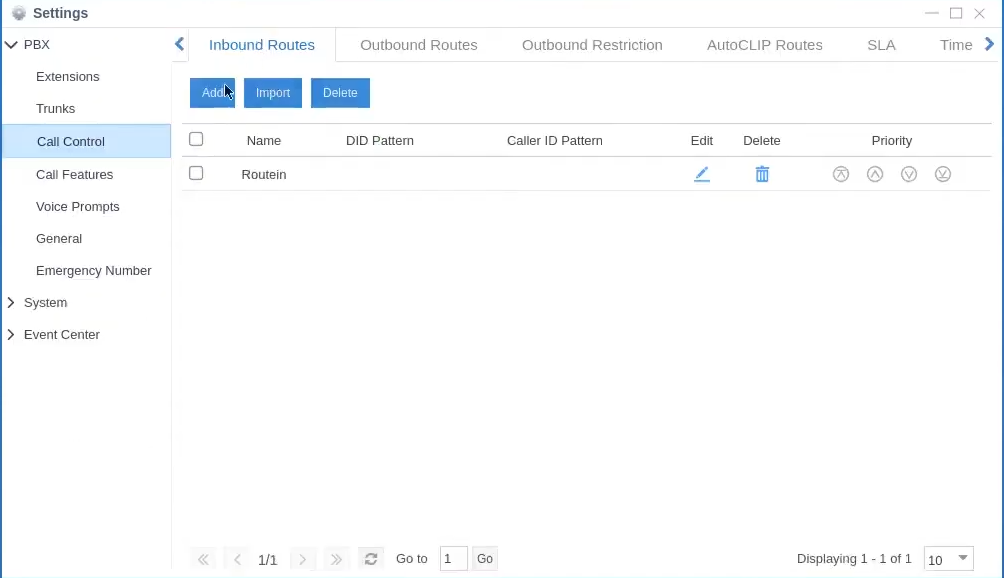Minimize the Settings window

click(x=932, y=13)
